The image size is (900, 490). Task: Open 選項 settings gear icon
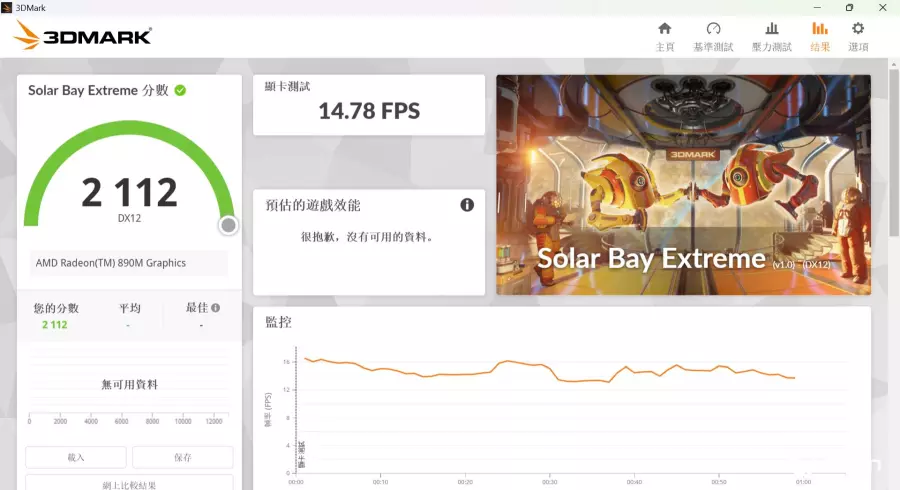[858, 29]
